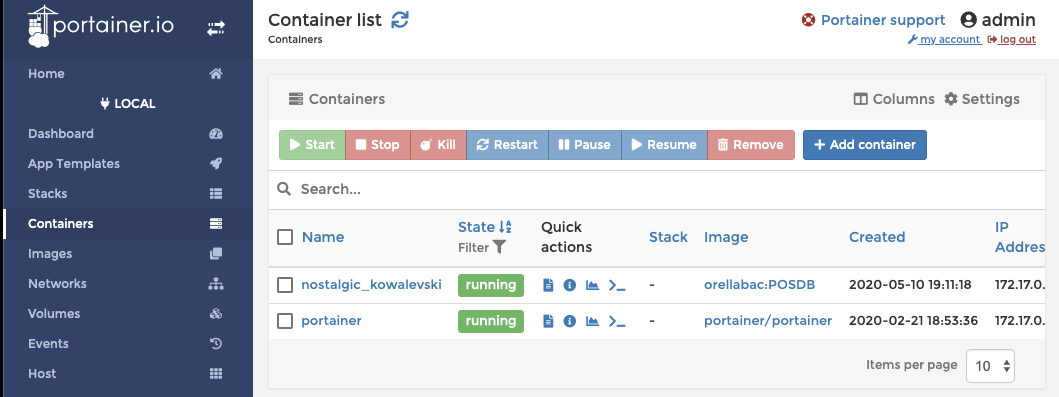This screenshot has height=397, width=1059.
Task: Open the Items per page dropdown
Action: coord(990,366)
